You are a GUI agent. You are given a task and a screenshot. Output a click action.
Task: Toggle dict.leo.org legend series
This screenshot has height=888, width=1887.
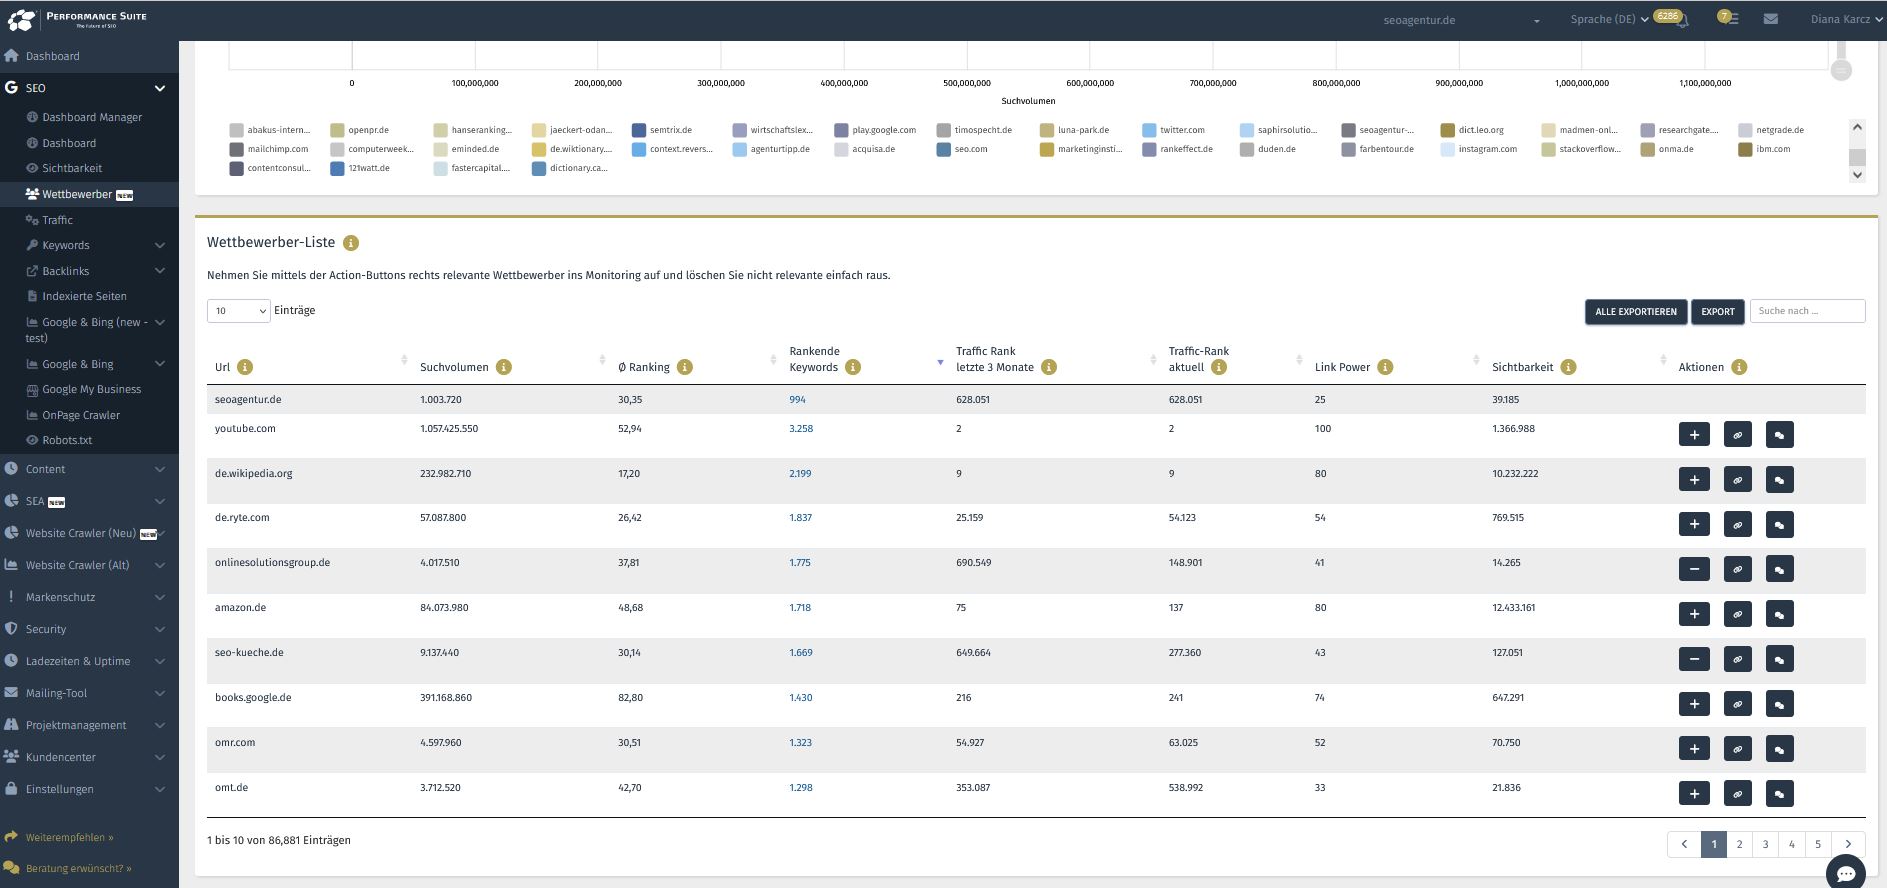click(1473, 130)
